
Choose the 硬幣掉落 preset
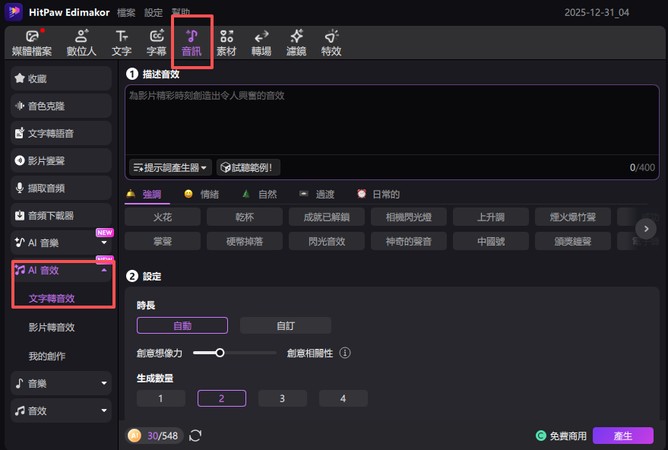pyautogui.click(x=245, y=241)
